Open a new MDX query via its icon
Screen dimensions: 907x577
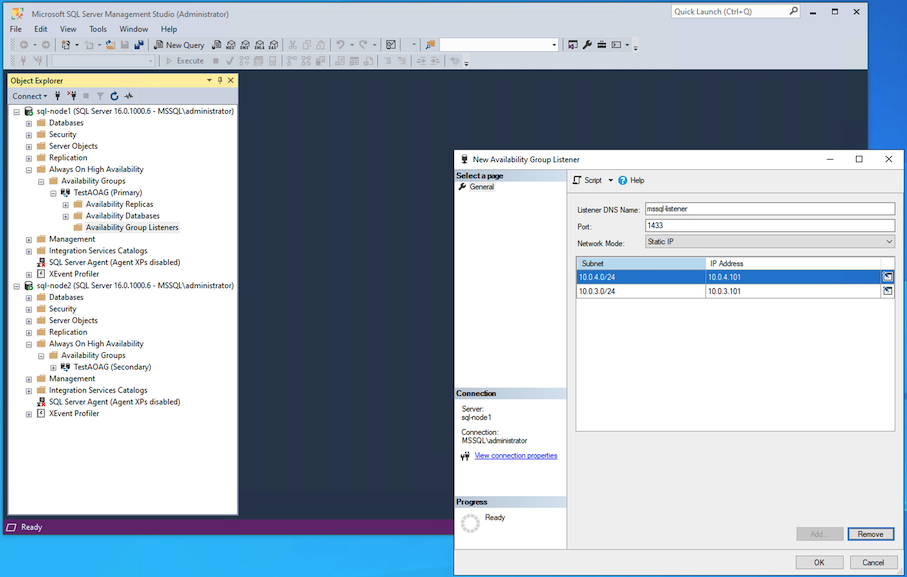click(231, 45)
